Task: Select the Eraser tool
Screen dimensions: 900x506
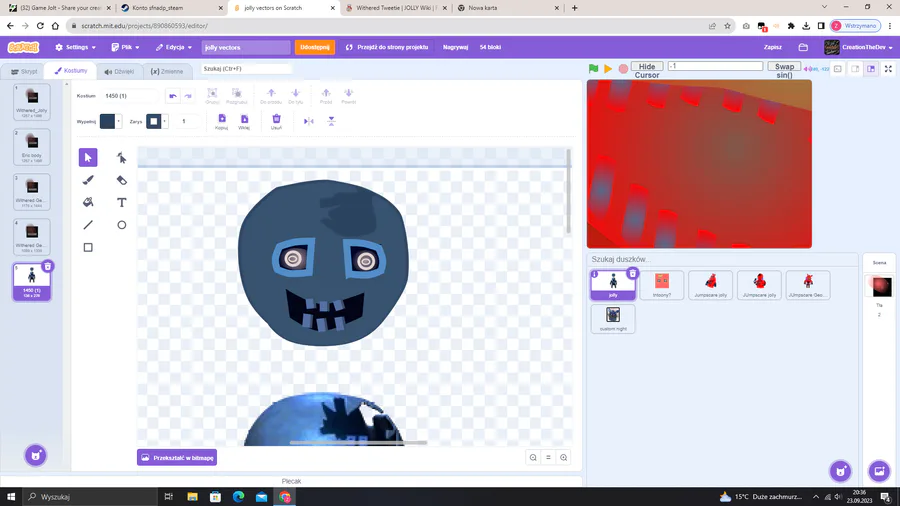Action: [121, 180]
